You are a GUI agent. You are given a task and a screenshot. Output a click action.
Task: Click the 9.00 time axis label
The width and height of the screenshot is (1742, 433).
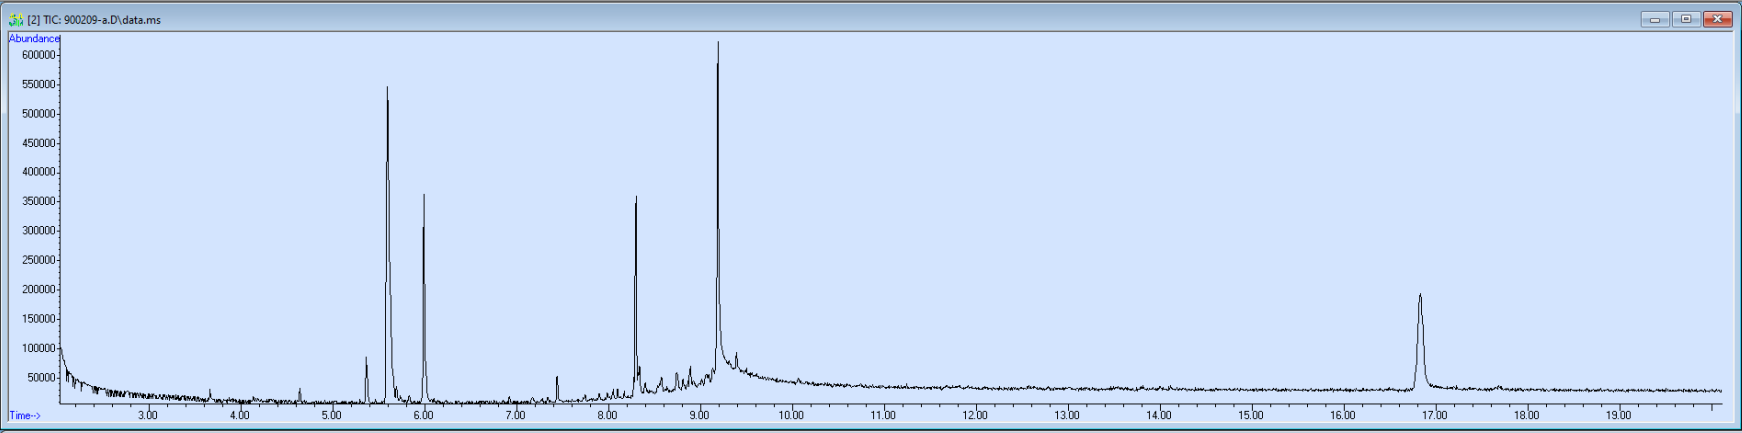pyautogui.click(x=699, y=415)
